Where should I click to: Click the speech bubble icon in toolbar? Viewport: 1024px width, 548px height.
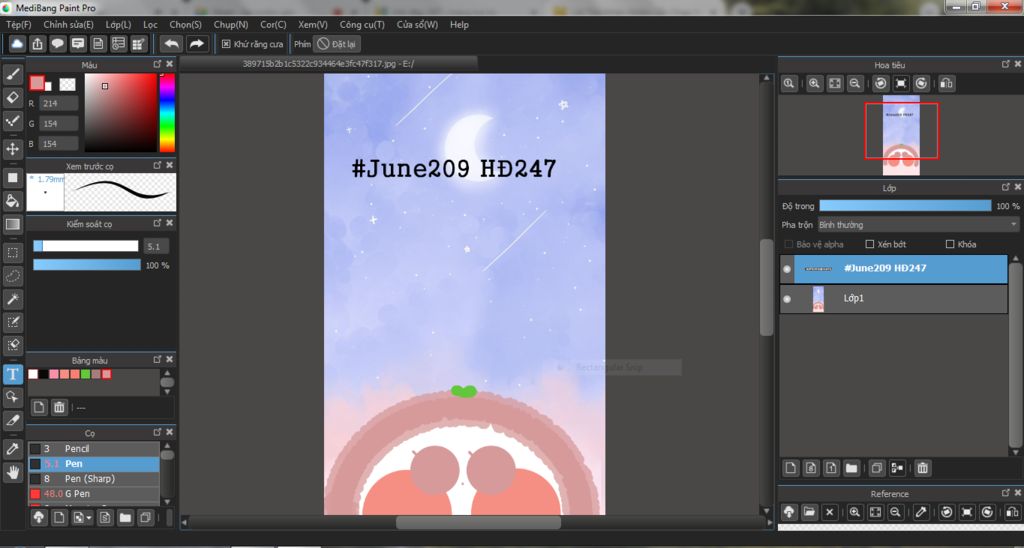58,44
